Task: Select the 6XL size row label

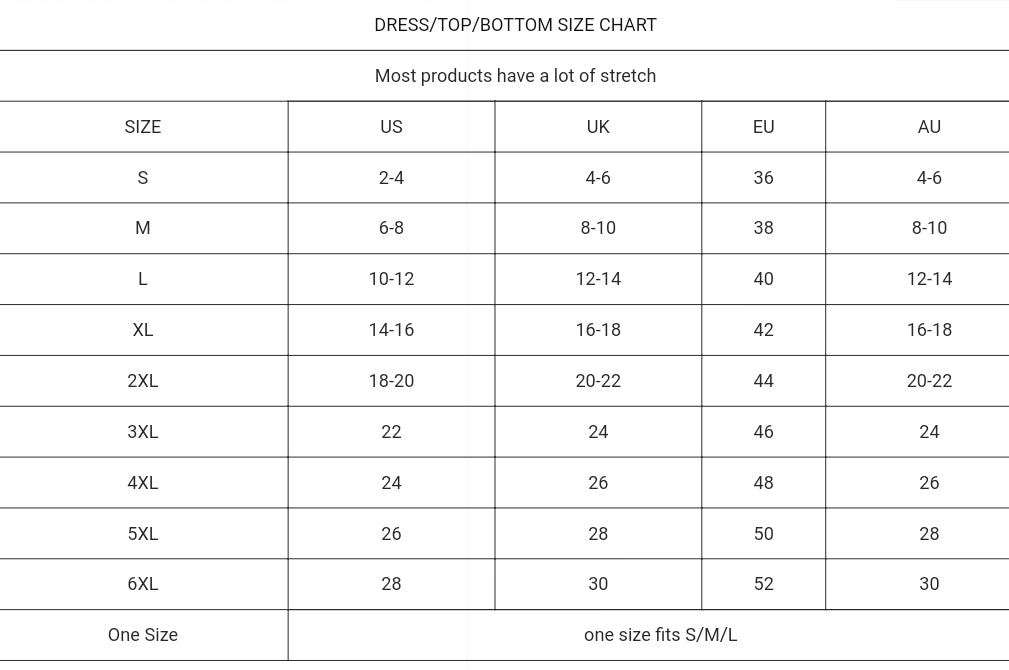Action: pyautogui.click(x=143, y=584)
